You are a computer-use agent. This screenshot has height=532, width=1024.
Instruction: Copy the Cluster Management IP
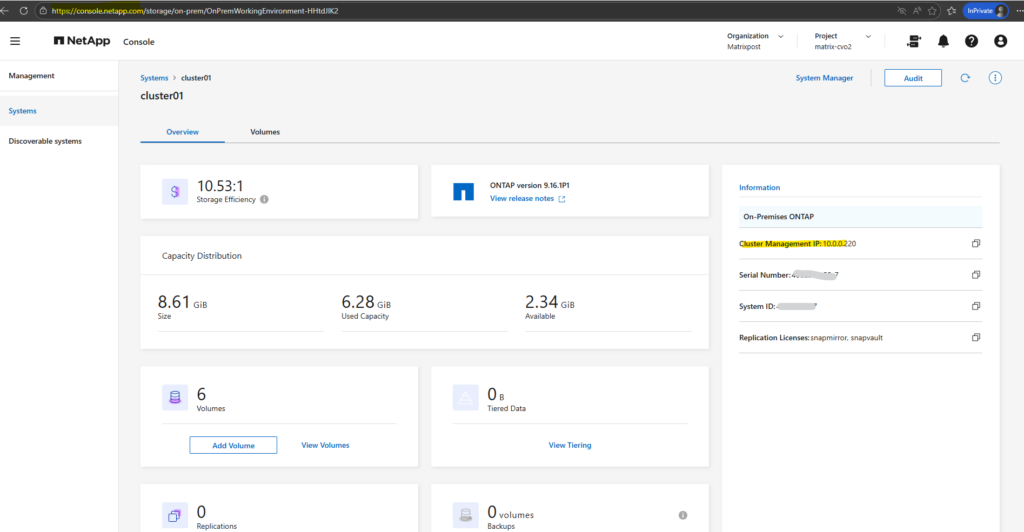976,244
